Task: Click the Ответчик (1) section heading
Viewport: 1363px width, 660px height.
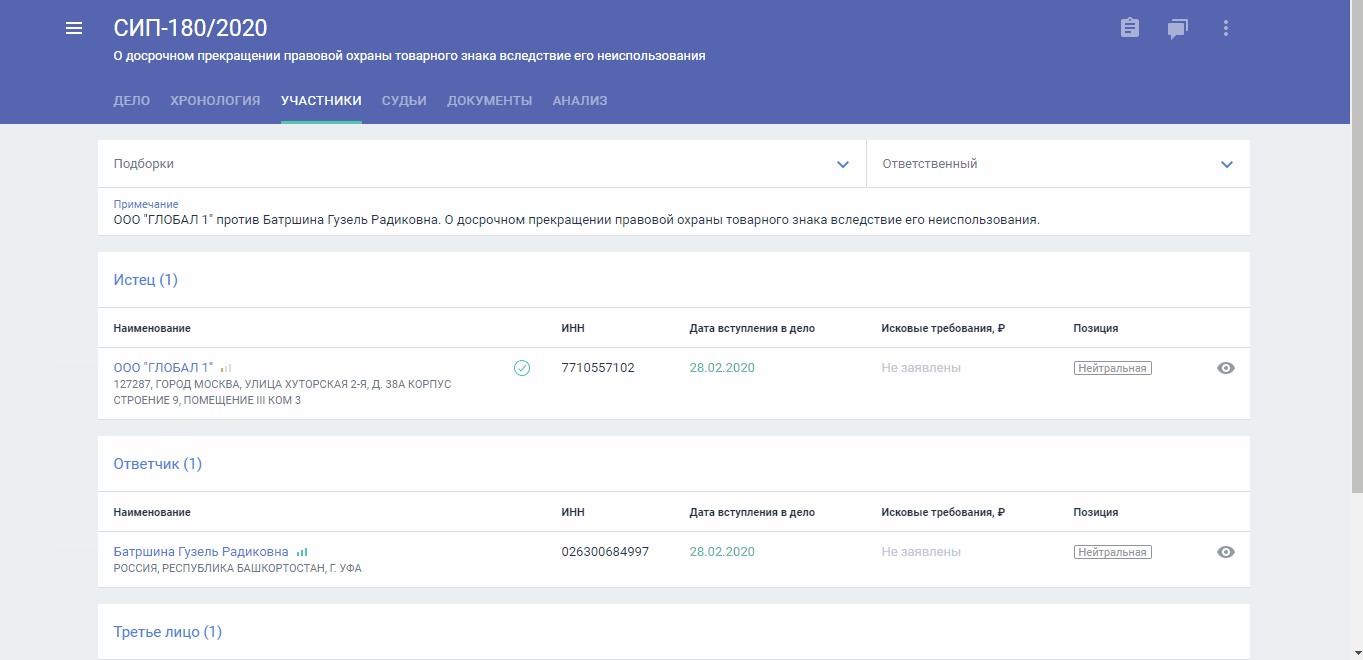Action: tap(158, 464)
